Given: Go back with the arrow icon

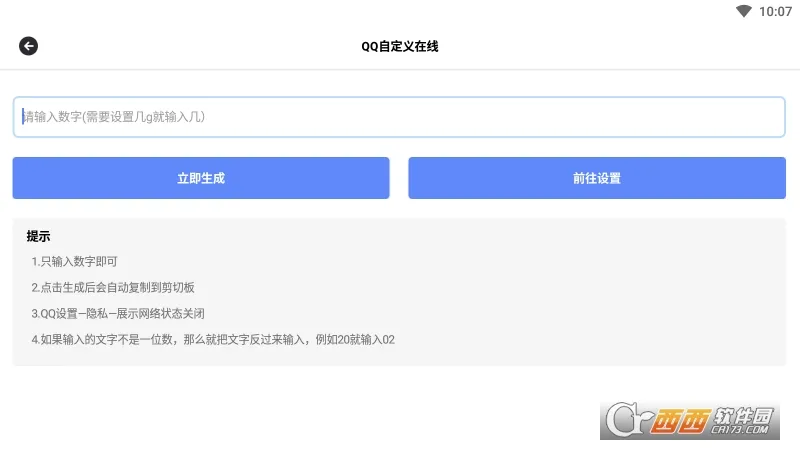Looking at the screenshot, I should (x=29, y=46).
